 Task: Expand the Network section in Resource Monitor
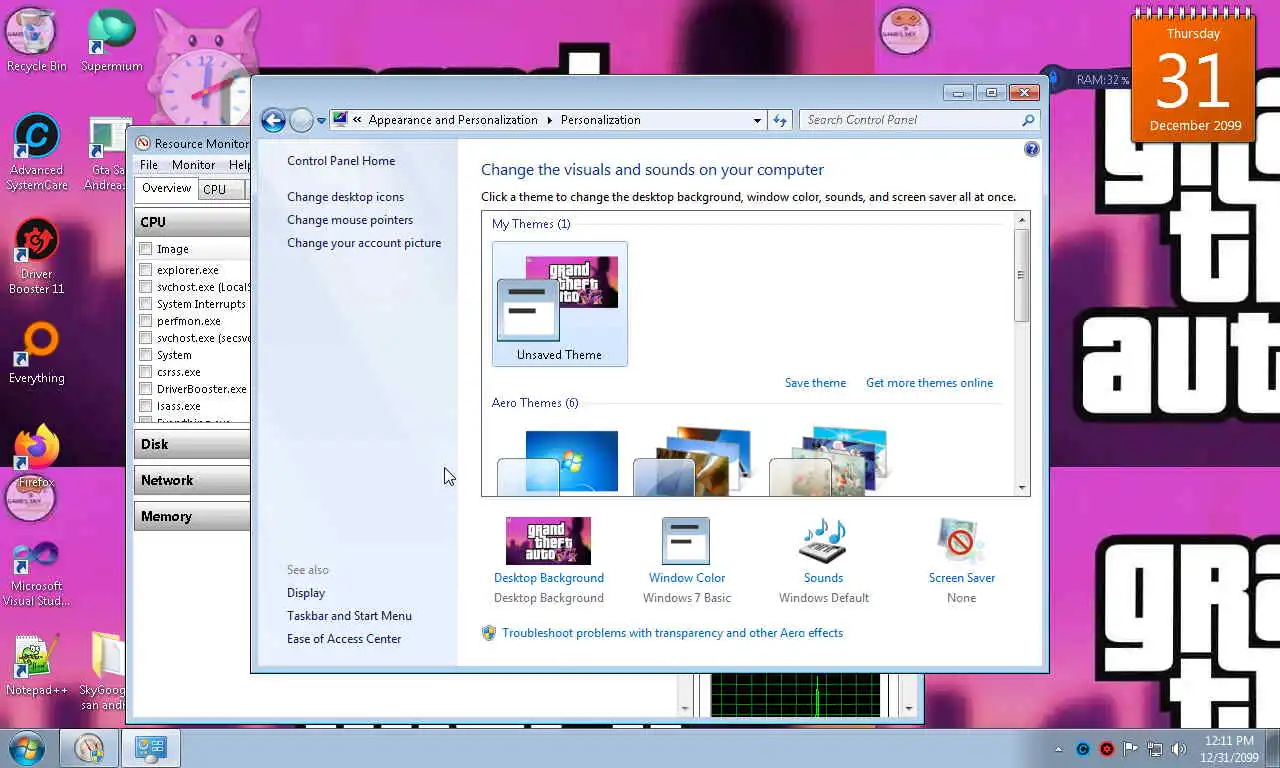point(192,480)
